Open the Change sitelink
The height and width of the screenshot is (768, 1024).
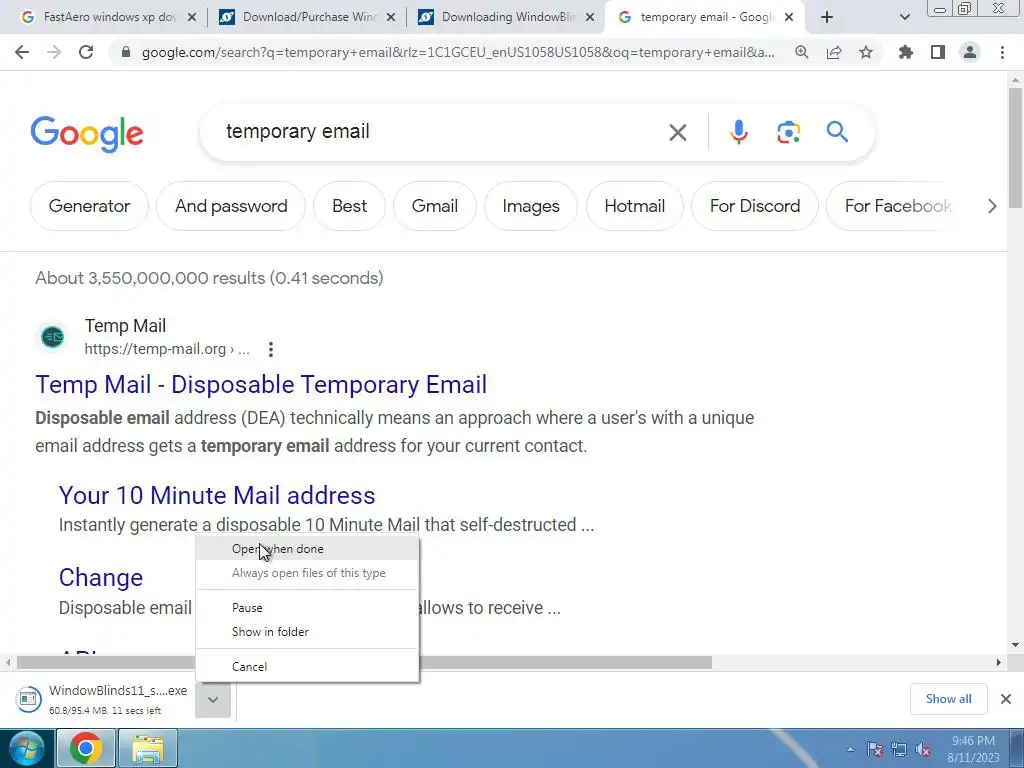101,578
